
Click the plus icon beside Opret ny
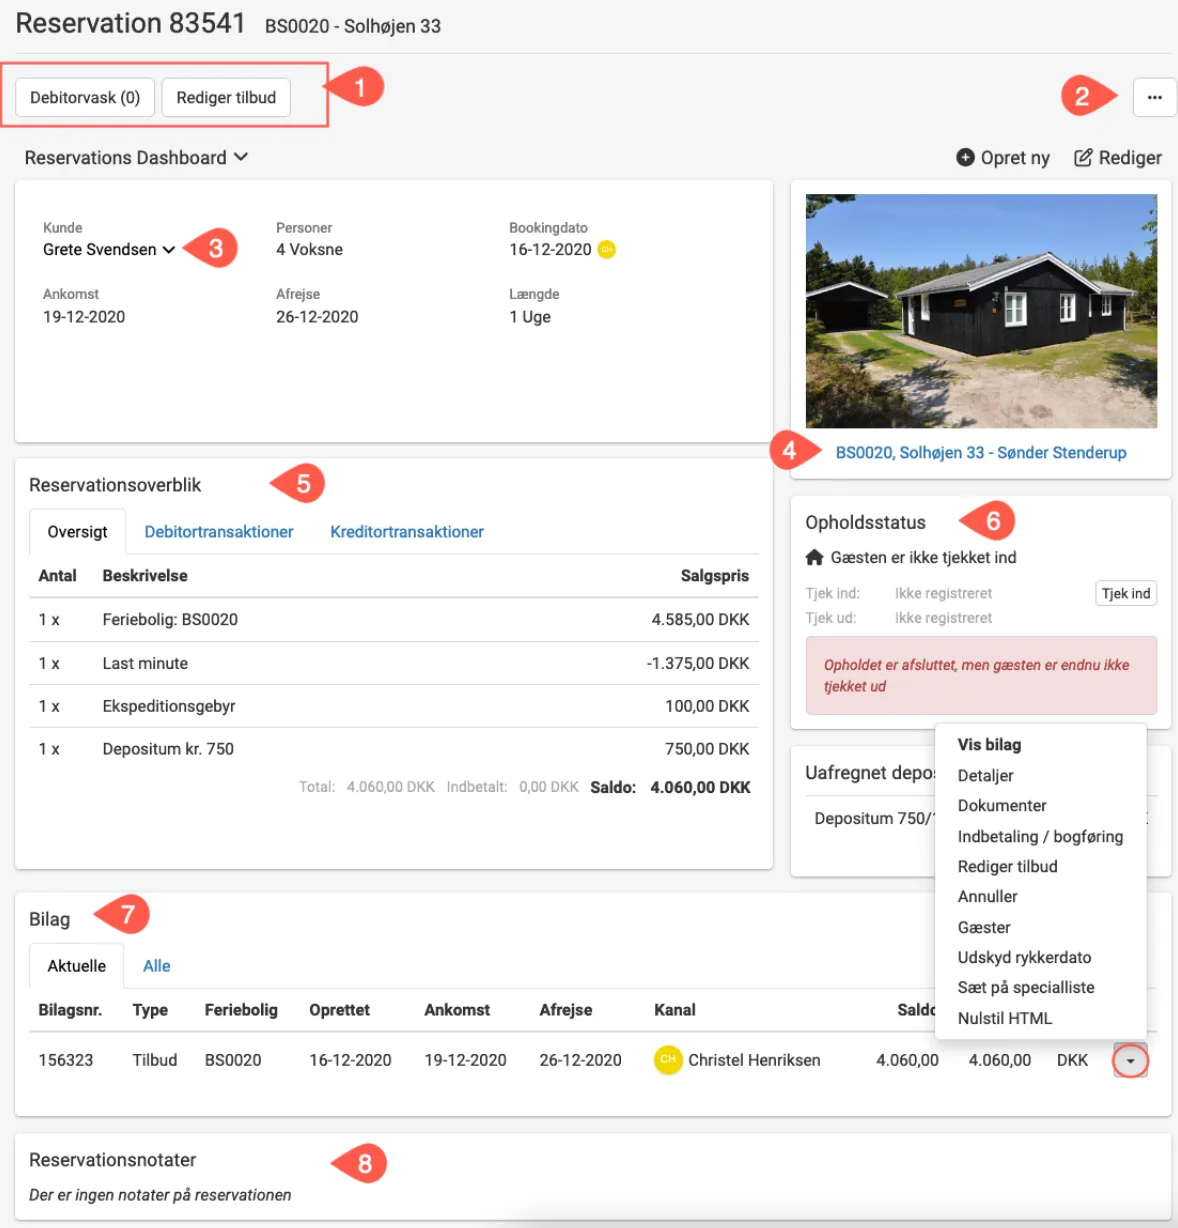click(x=965, y=158)
